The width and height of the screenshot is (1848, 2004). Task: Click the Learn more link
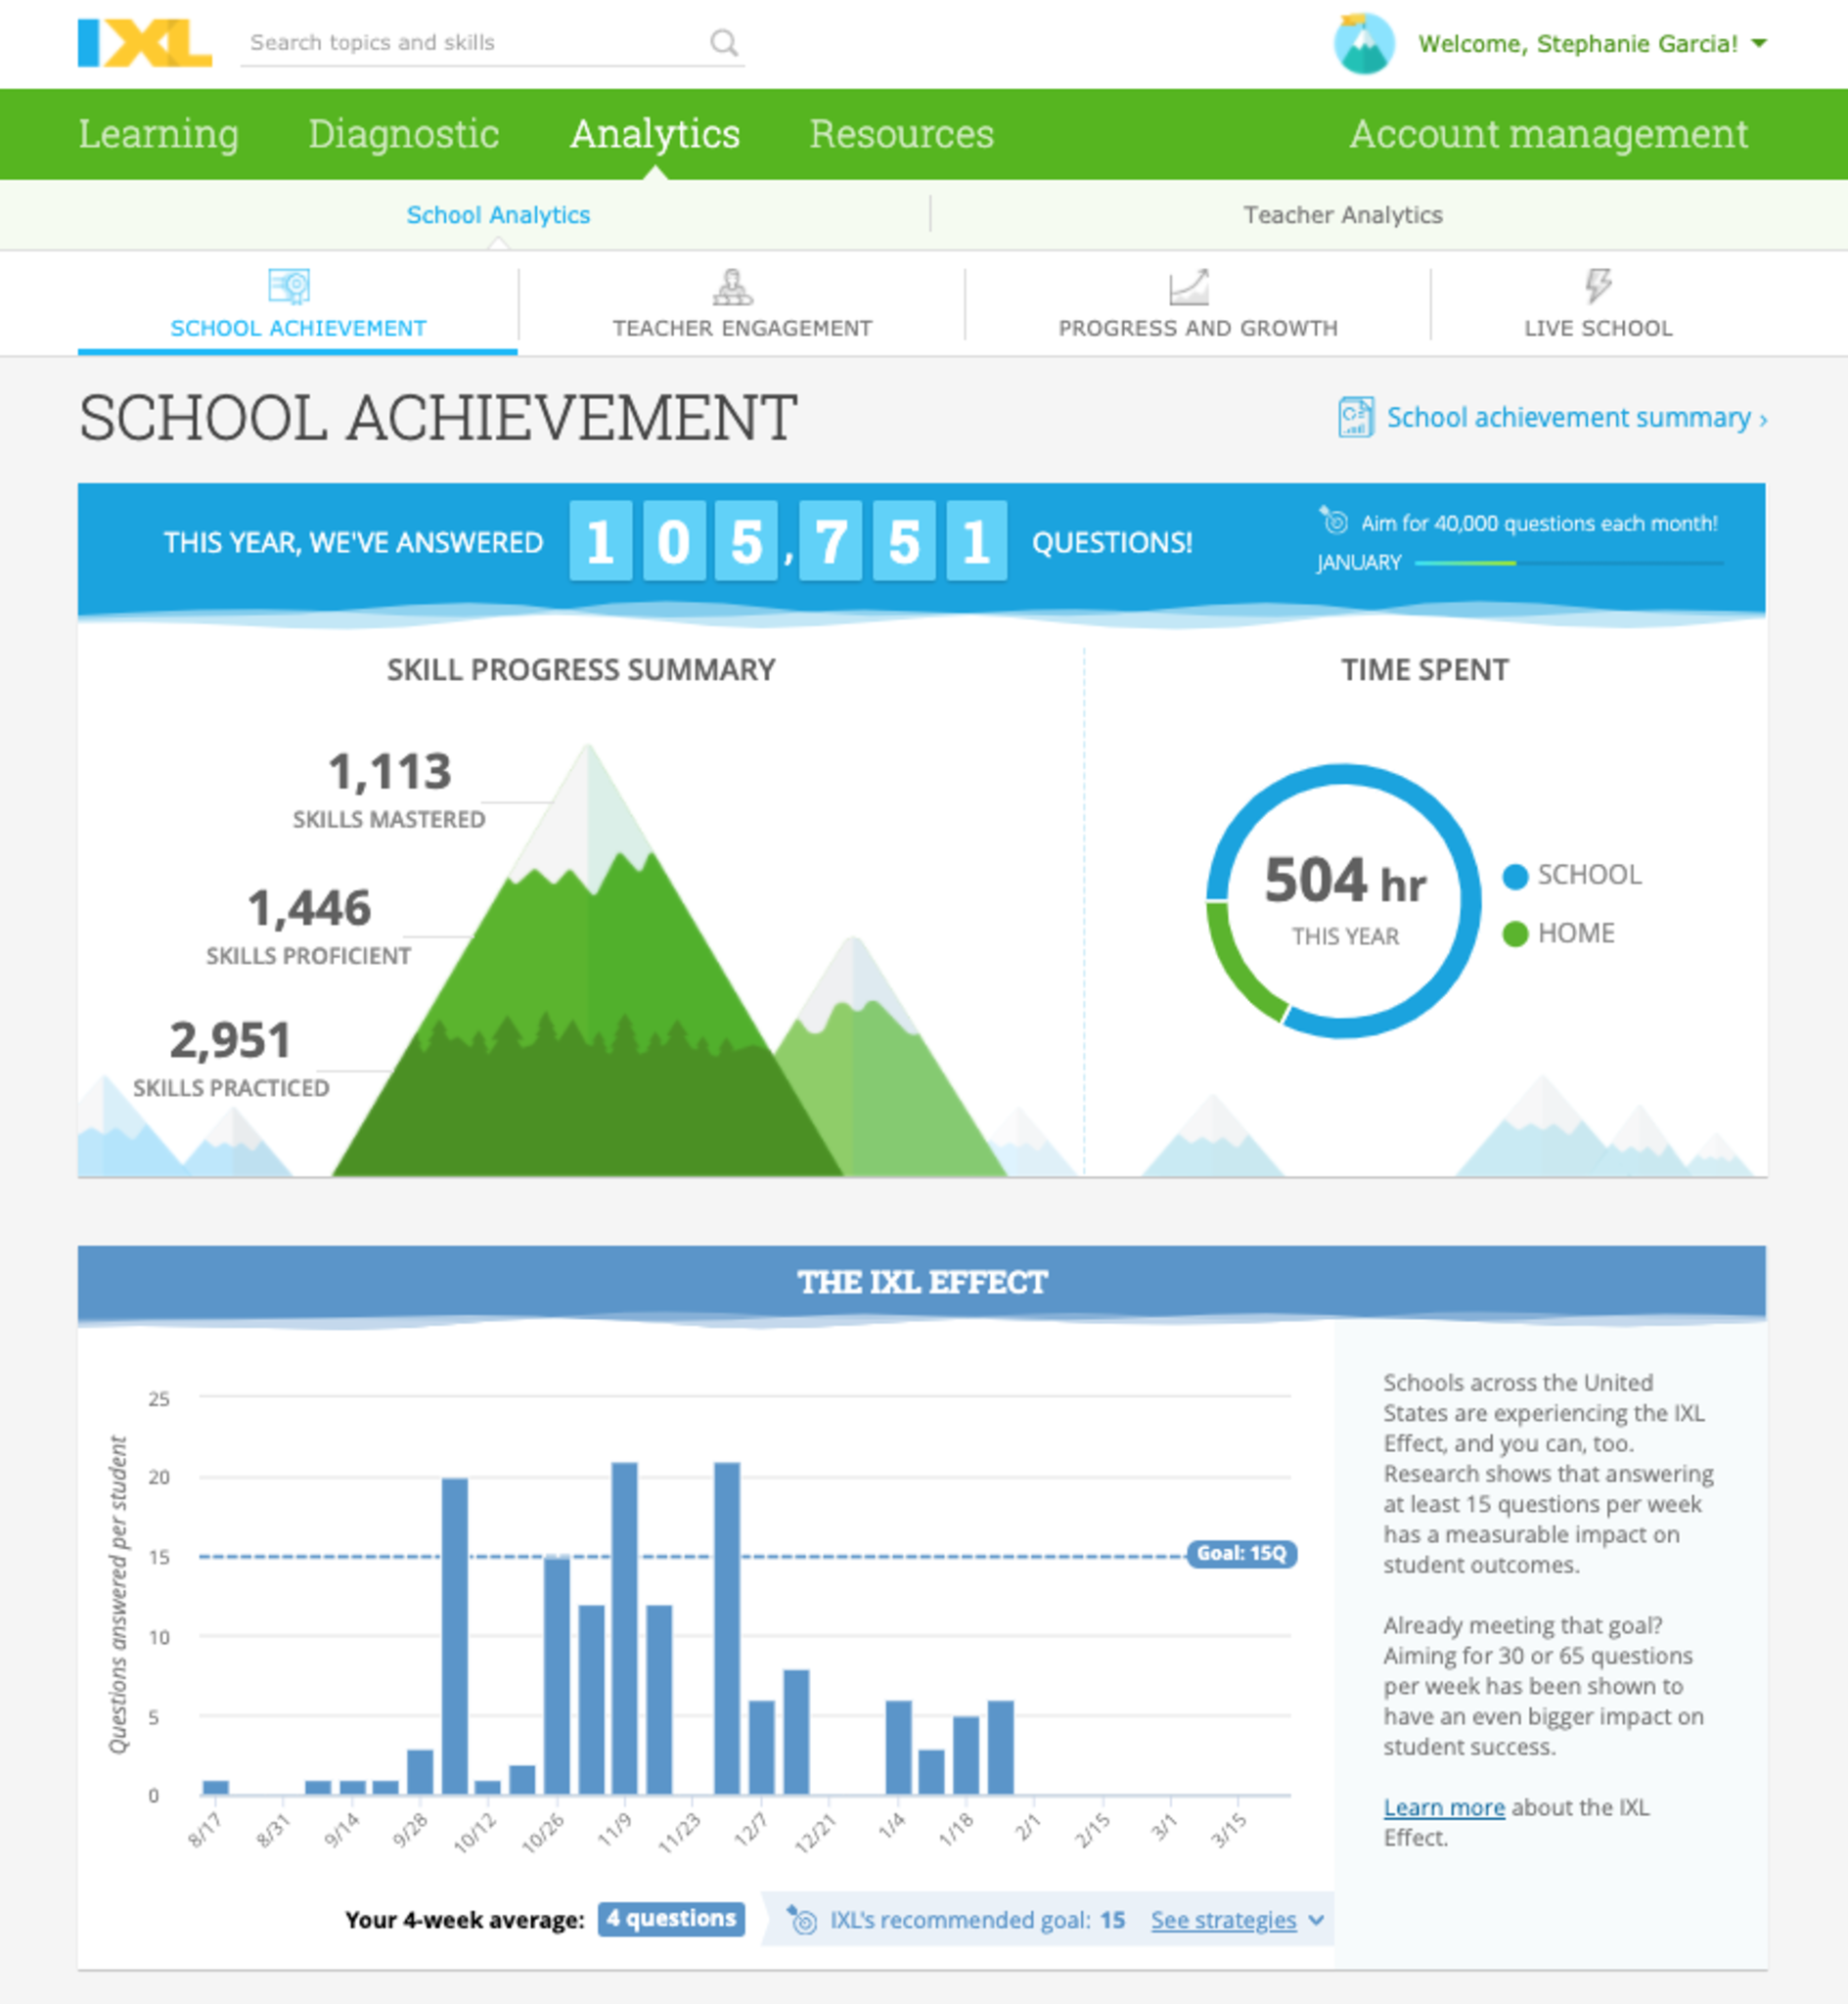tap(1443, 1807)
